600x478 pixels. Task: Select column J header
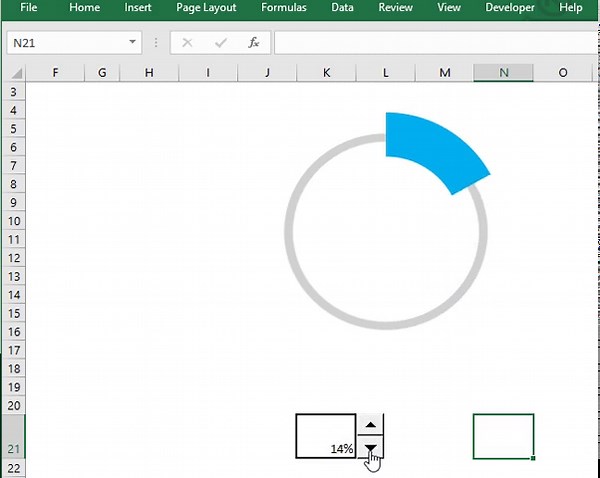[267, 73]
